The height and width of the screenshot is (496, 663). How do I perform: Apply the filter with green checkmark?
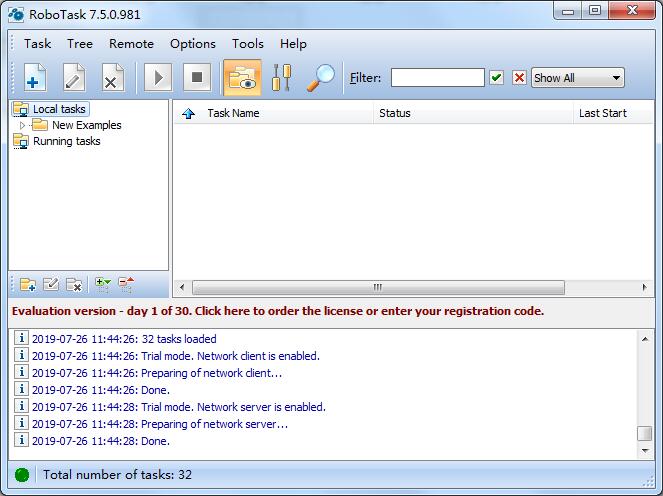[x=496, y=78]
